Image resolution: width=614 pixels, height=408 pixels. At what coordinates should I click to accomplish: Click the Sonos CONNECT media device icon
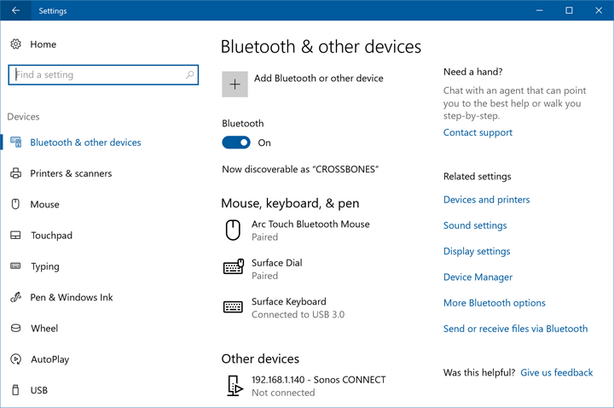[x=235, y=385]
